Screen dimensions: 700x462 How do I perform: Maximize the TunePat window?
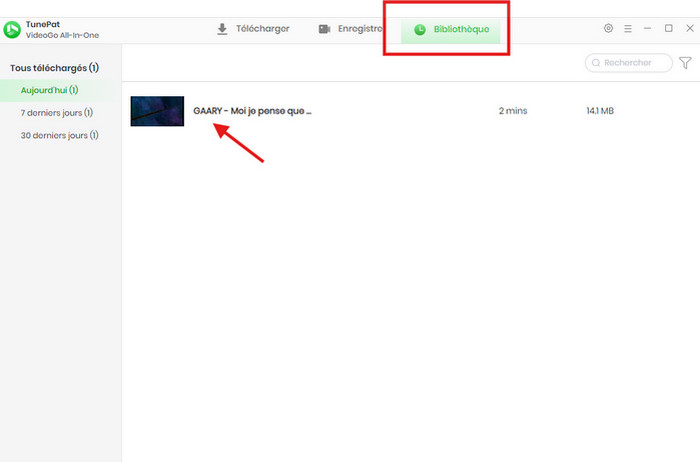(668, 28)
